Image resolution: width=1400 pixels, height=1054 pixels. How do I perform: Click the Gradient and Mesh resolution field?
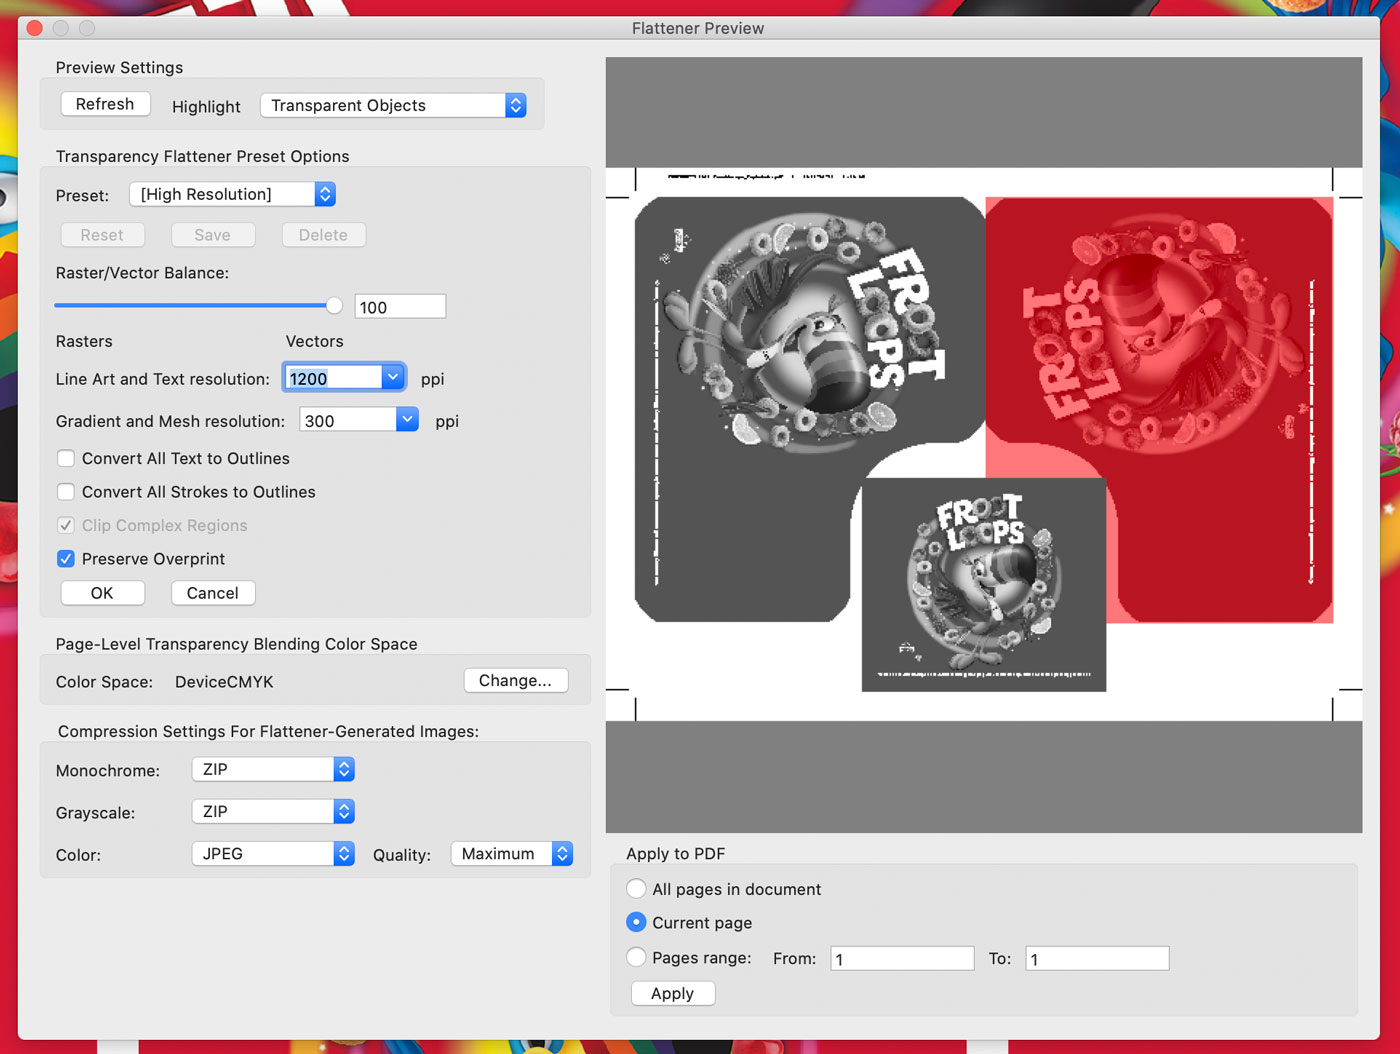tap(348, 420)
